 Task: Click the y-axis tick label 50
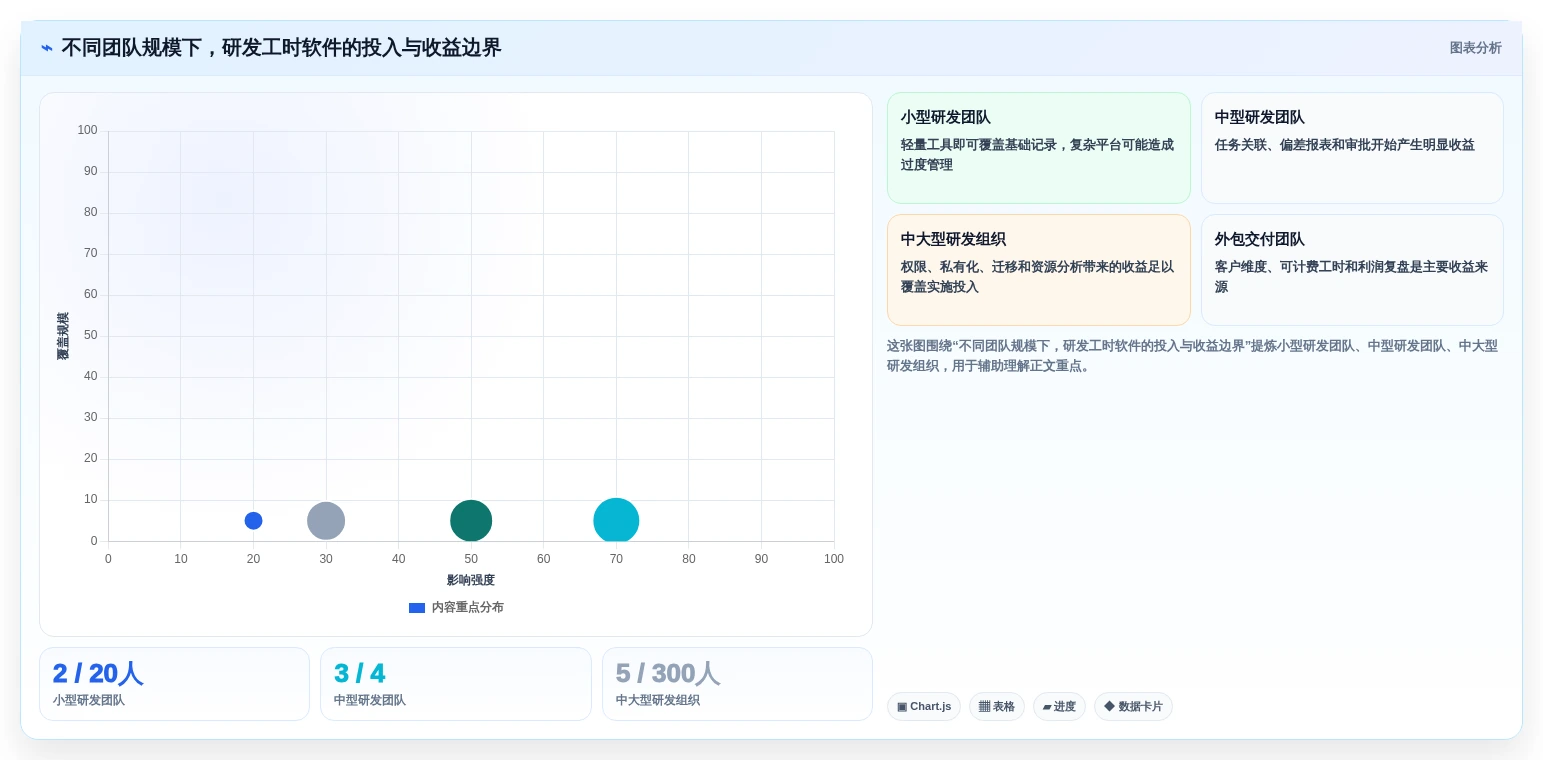91,336
